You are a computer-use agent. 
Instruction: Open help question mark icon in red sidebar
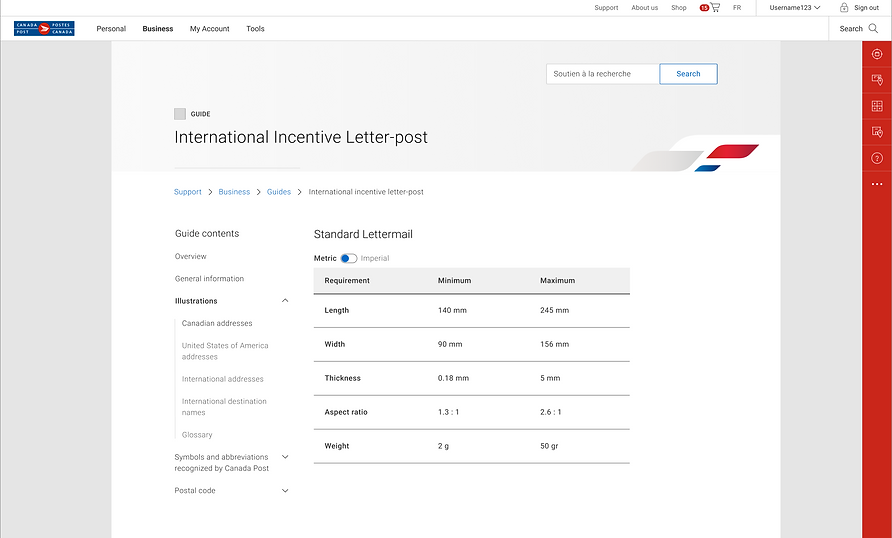pyautogui.click(x=877, y=158)
